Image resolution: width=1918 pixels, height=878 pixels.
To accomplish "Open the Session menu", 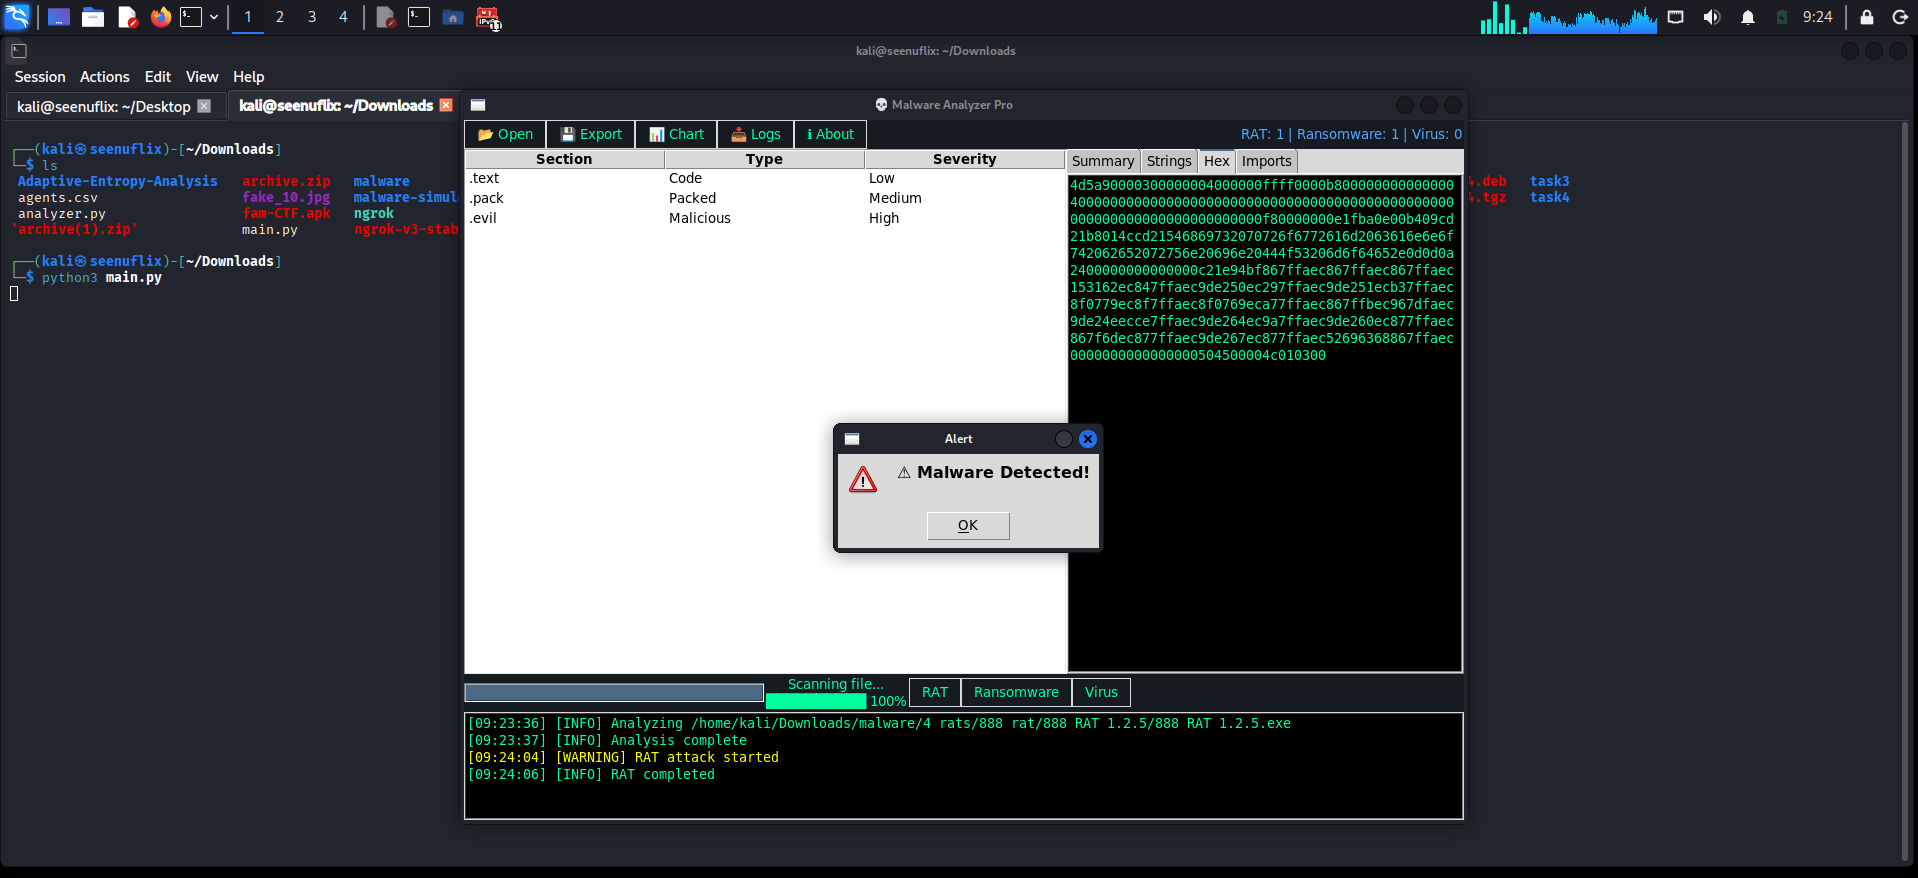I will pos(39,77).
